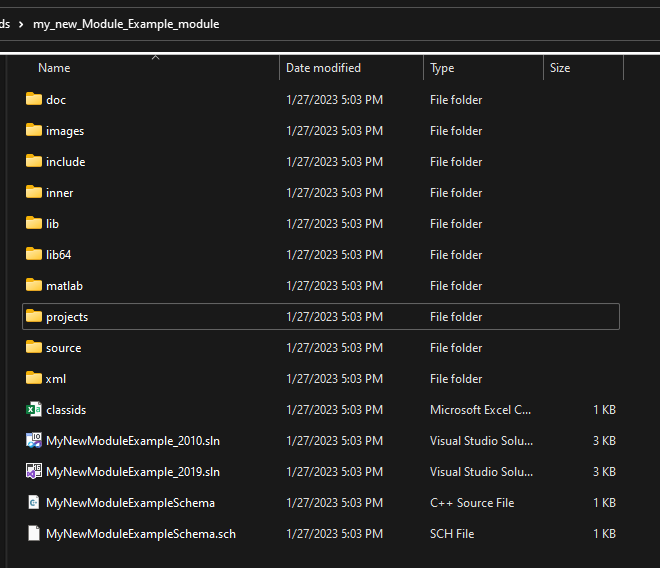Sort the list by Type column
The image size is (660, 568).
(x=442, y=68)
